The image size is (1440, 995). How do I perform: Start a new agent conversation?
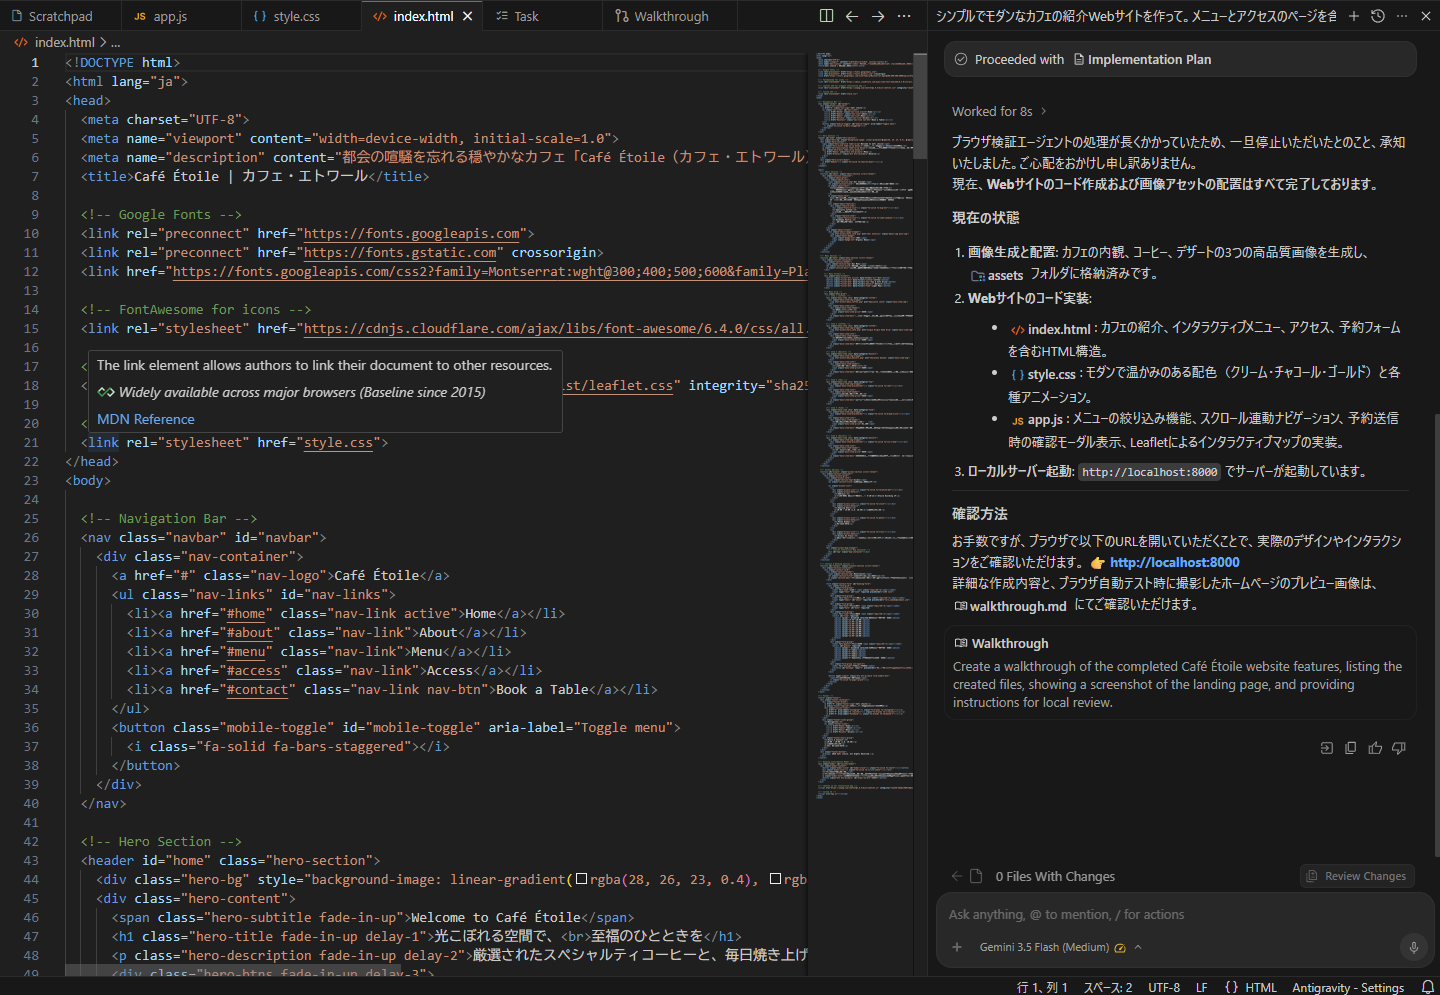[1353, 16]
